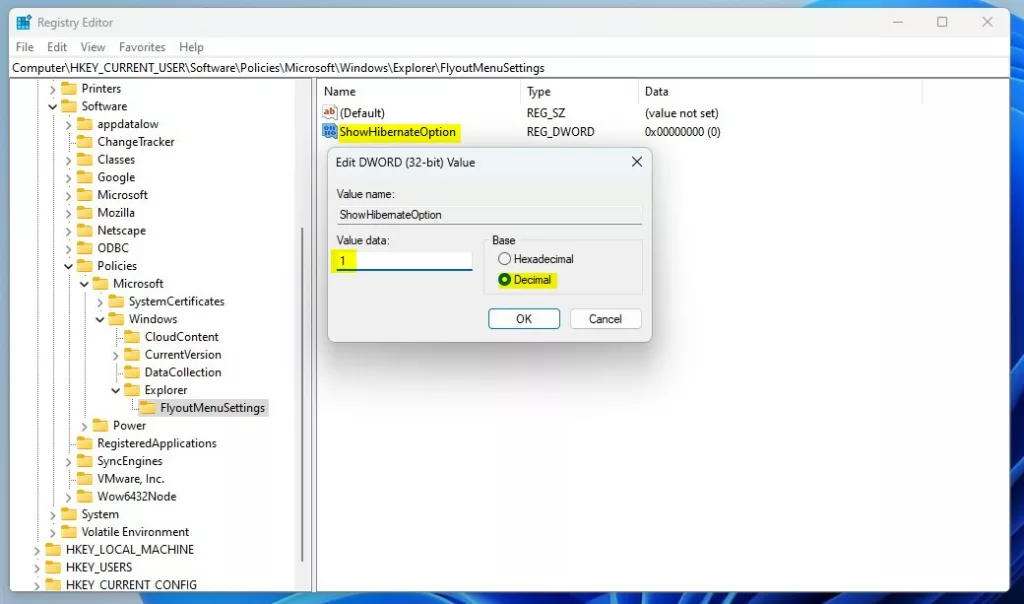The width and height of the screenshot is (1024, 604).
Task: Click the Printers key folder icon
Action: [69, 88]
